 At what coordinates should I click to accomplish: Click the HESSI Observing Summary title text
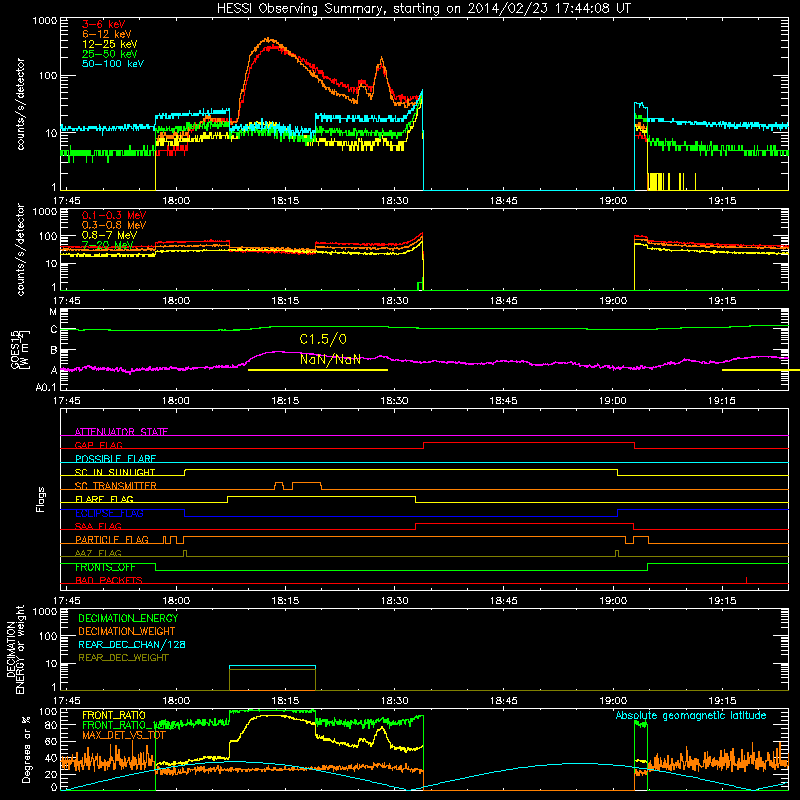pyautogui.click(x=423, y=9)
